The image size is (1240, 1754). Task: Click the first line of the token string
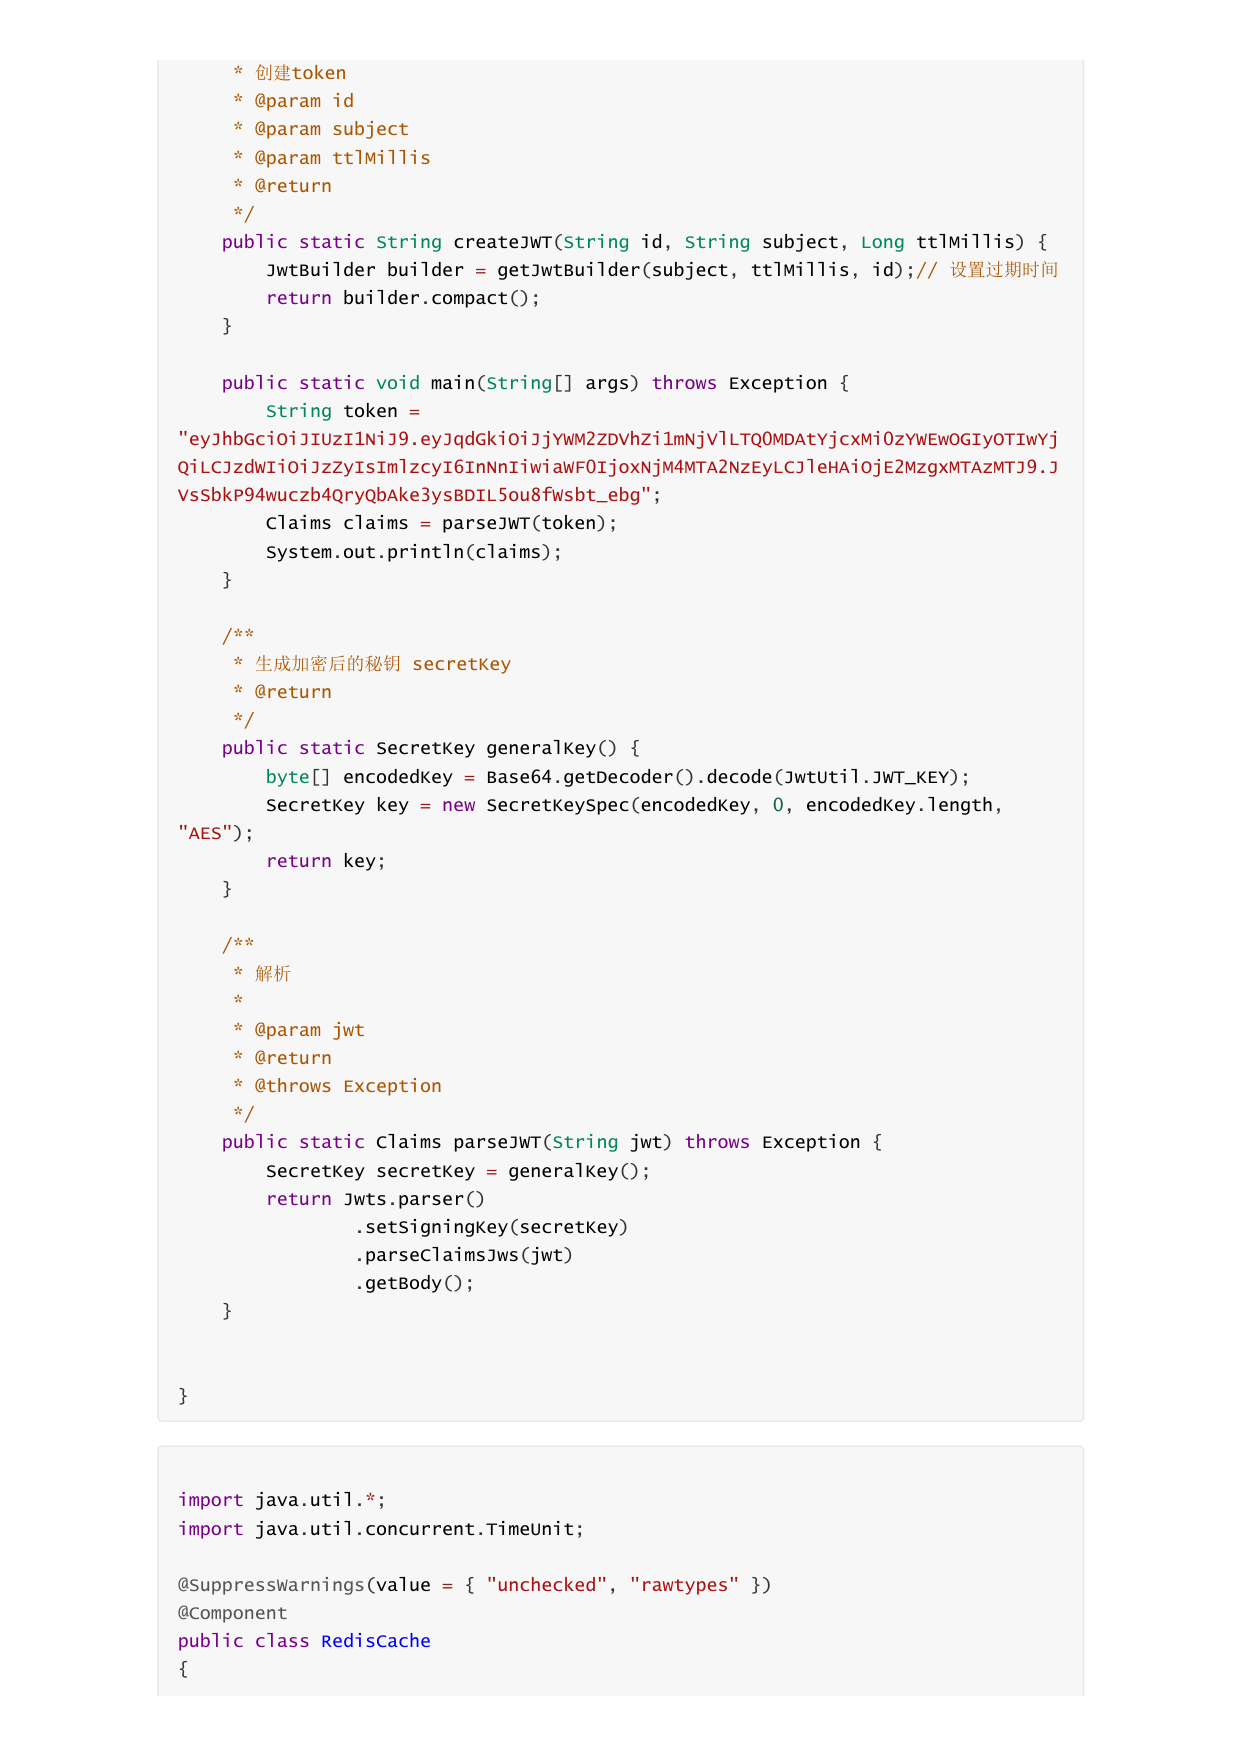point(618,439)
